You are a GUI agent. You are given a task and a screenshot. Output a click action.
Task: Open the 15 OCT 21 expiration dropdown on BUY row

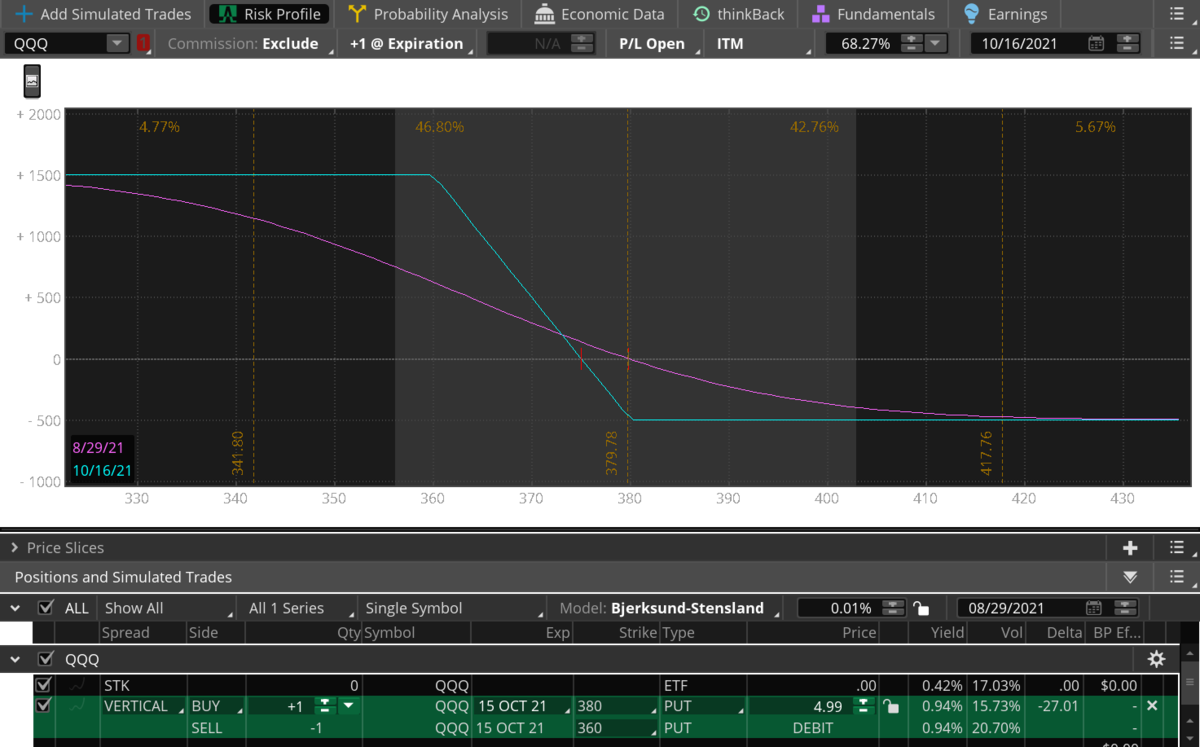521,706
